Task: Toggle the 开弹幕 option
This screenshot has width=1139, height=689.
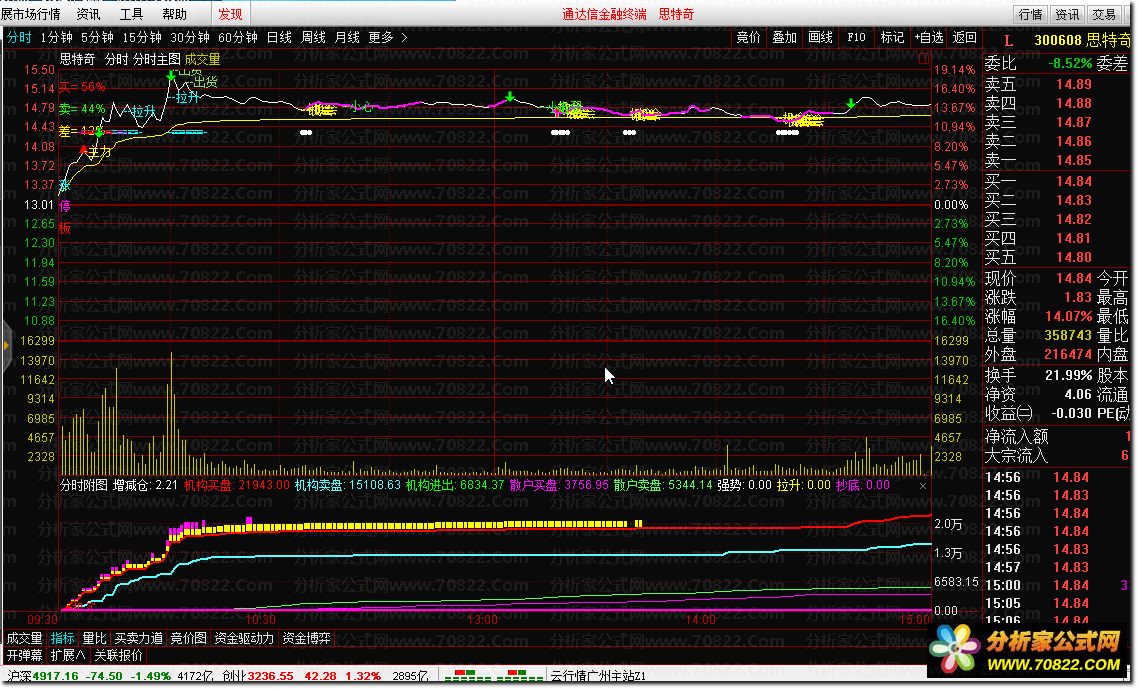Action: tap(25, 656)
